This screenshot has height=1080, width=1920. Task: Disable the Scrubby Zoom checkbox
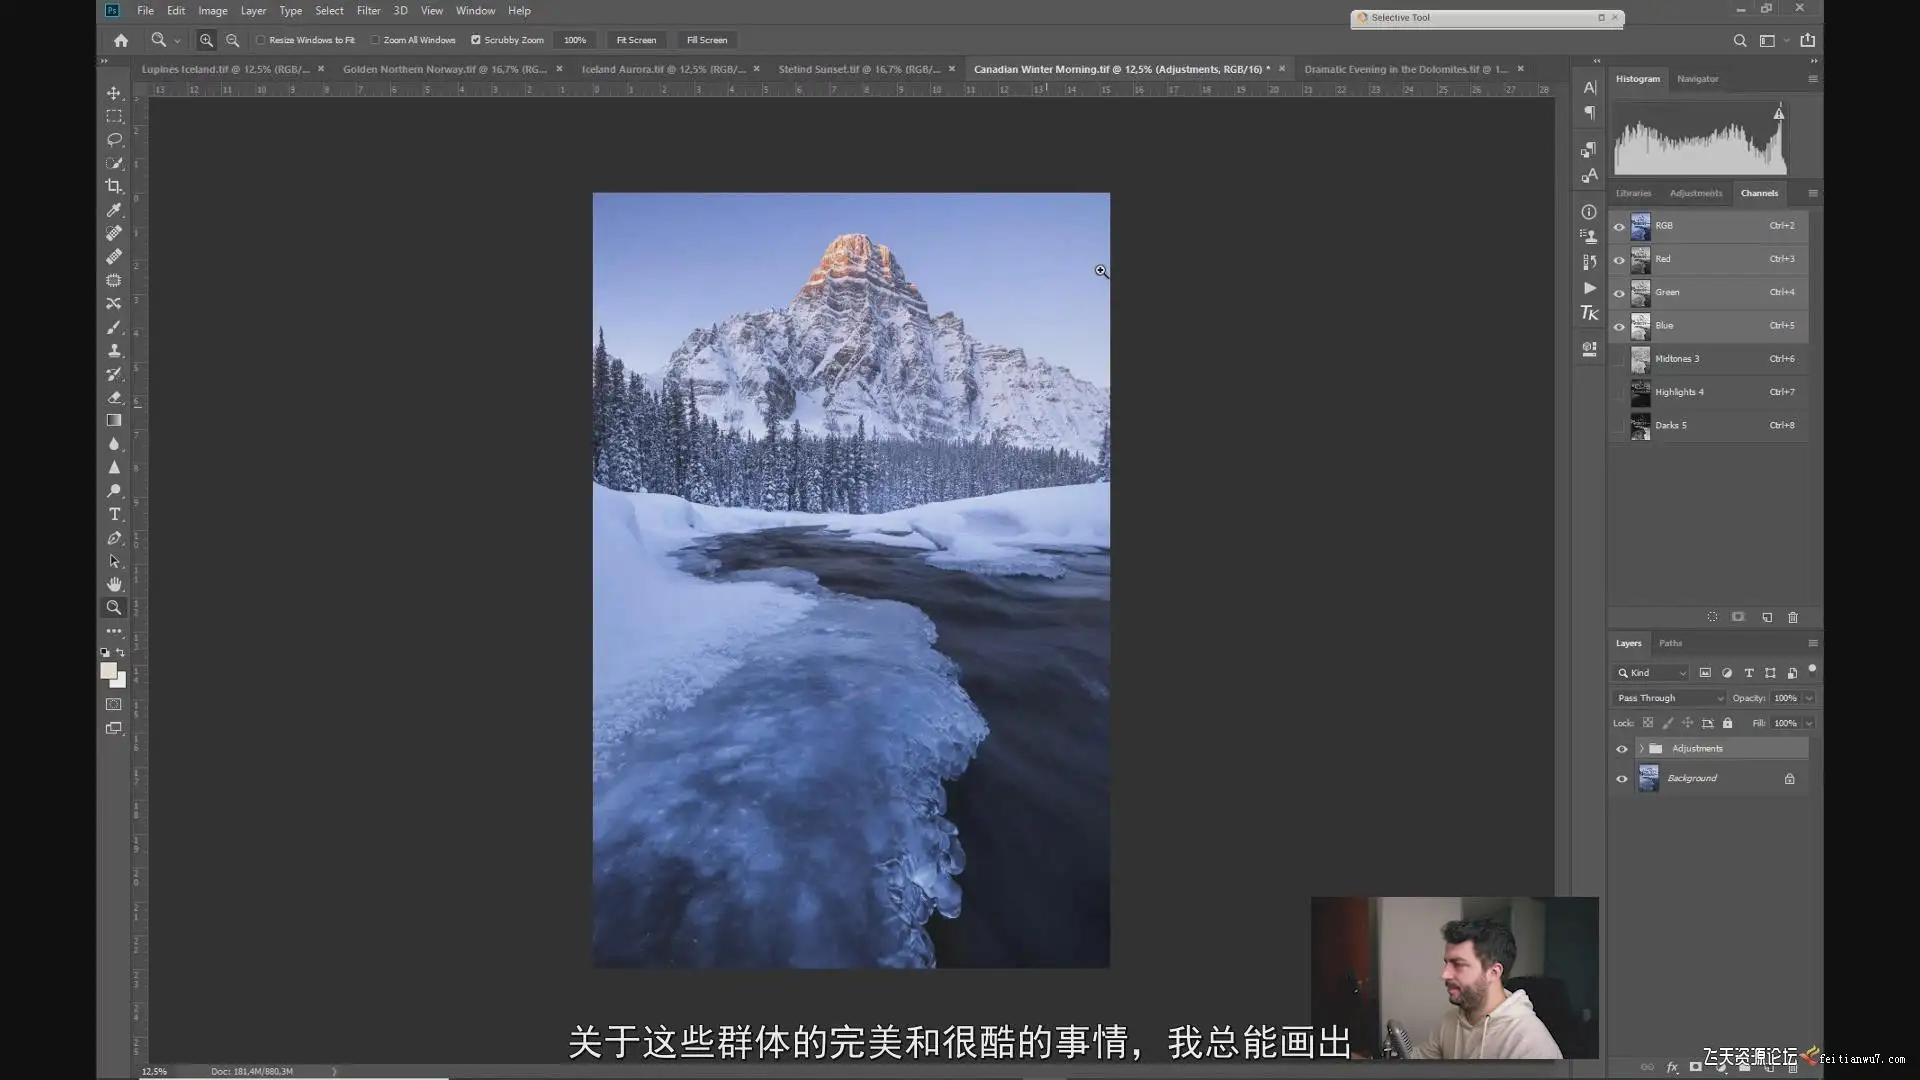(476, 40)
